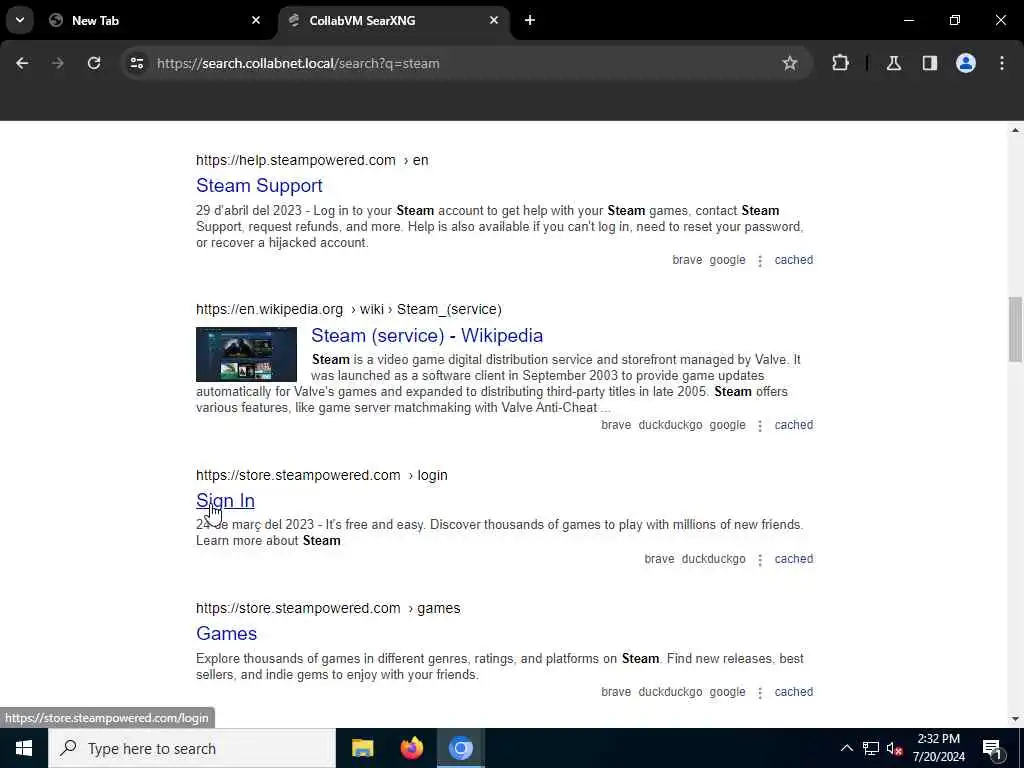Close the CollabVM SearXNG tab
Viewport: 1024px width, 768px height.
click(x=494, y=20)
